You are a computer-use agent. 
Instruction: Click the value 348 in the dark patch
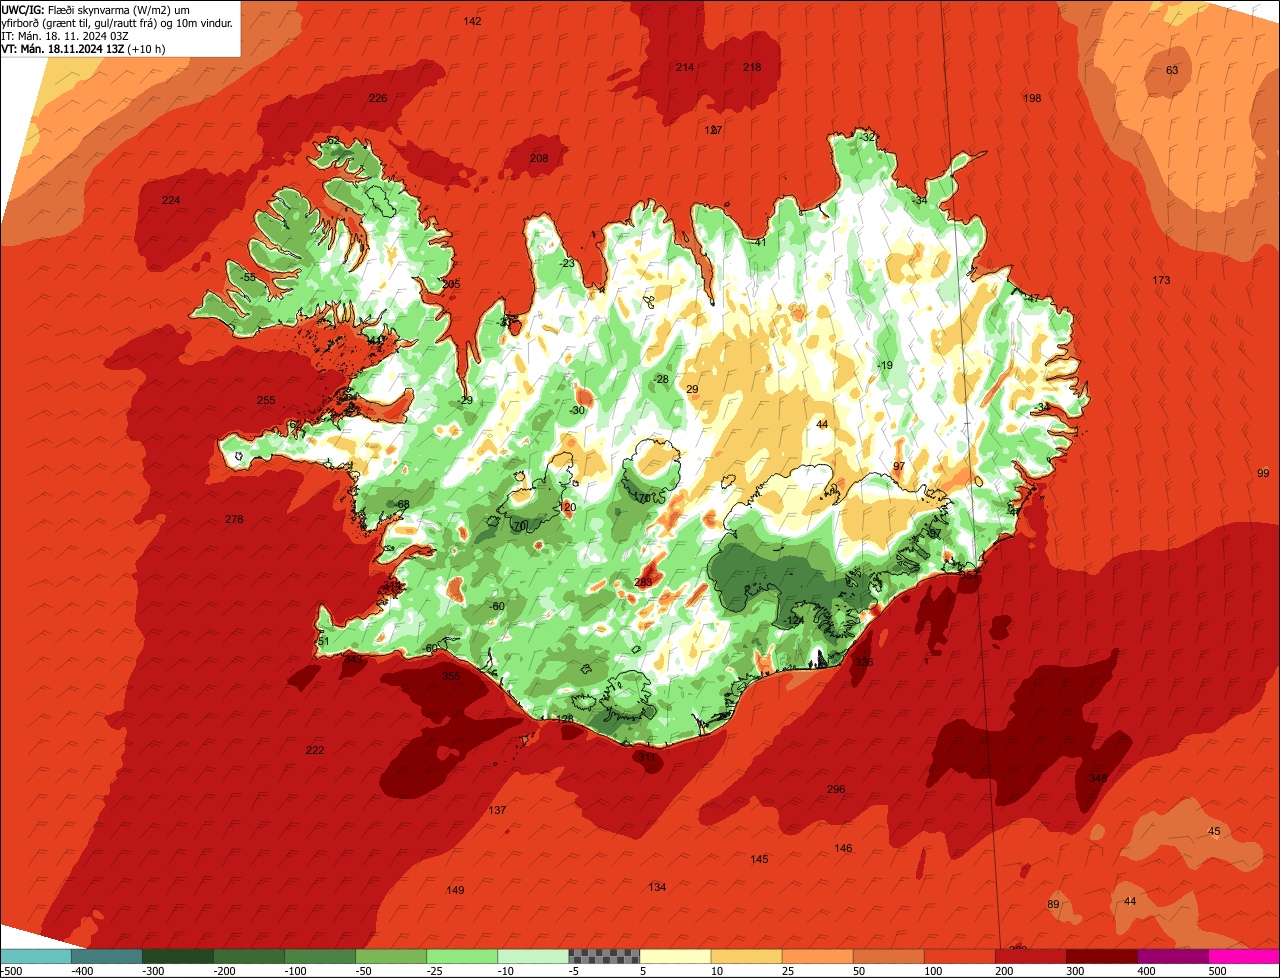[1098, 778]
